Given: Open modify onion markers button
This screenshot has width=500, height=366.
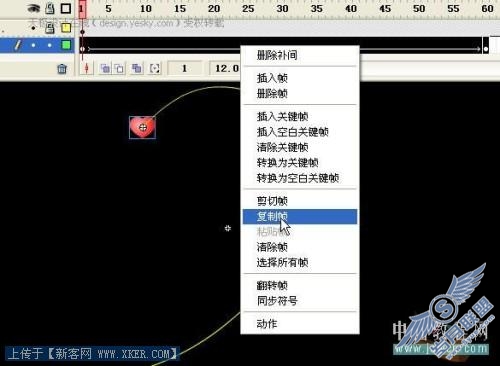Looking at the screenshot, I should [x=155, y=68].
